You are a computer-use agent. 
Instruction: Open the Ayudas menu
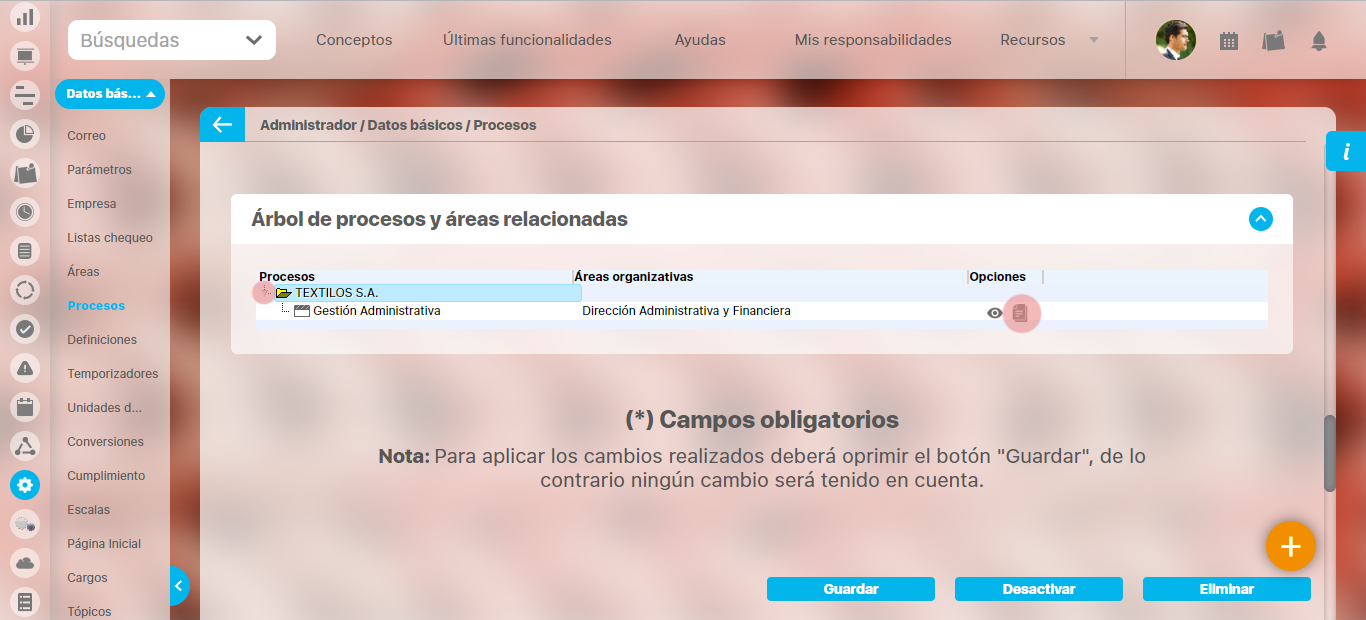coord(700,40)
